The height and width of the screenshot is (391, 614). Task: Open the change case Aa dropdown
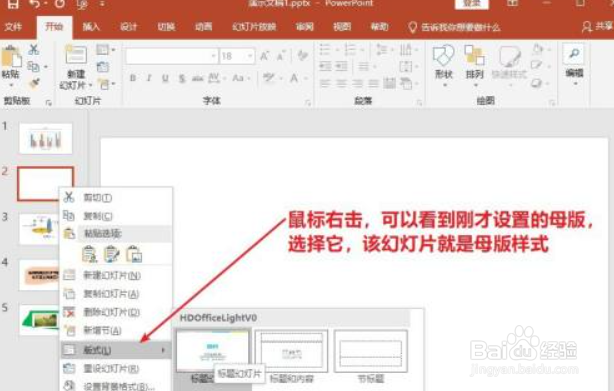pos(241,78)
